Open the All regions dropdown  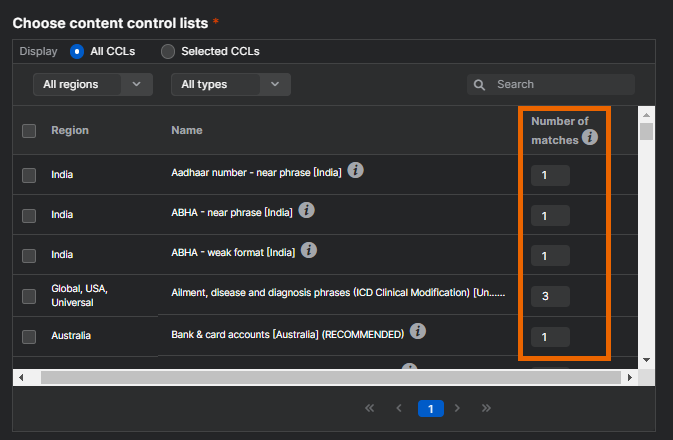click(x=92, y=85)
